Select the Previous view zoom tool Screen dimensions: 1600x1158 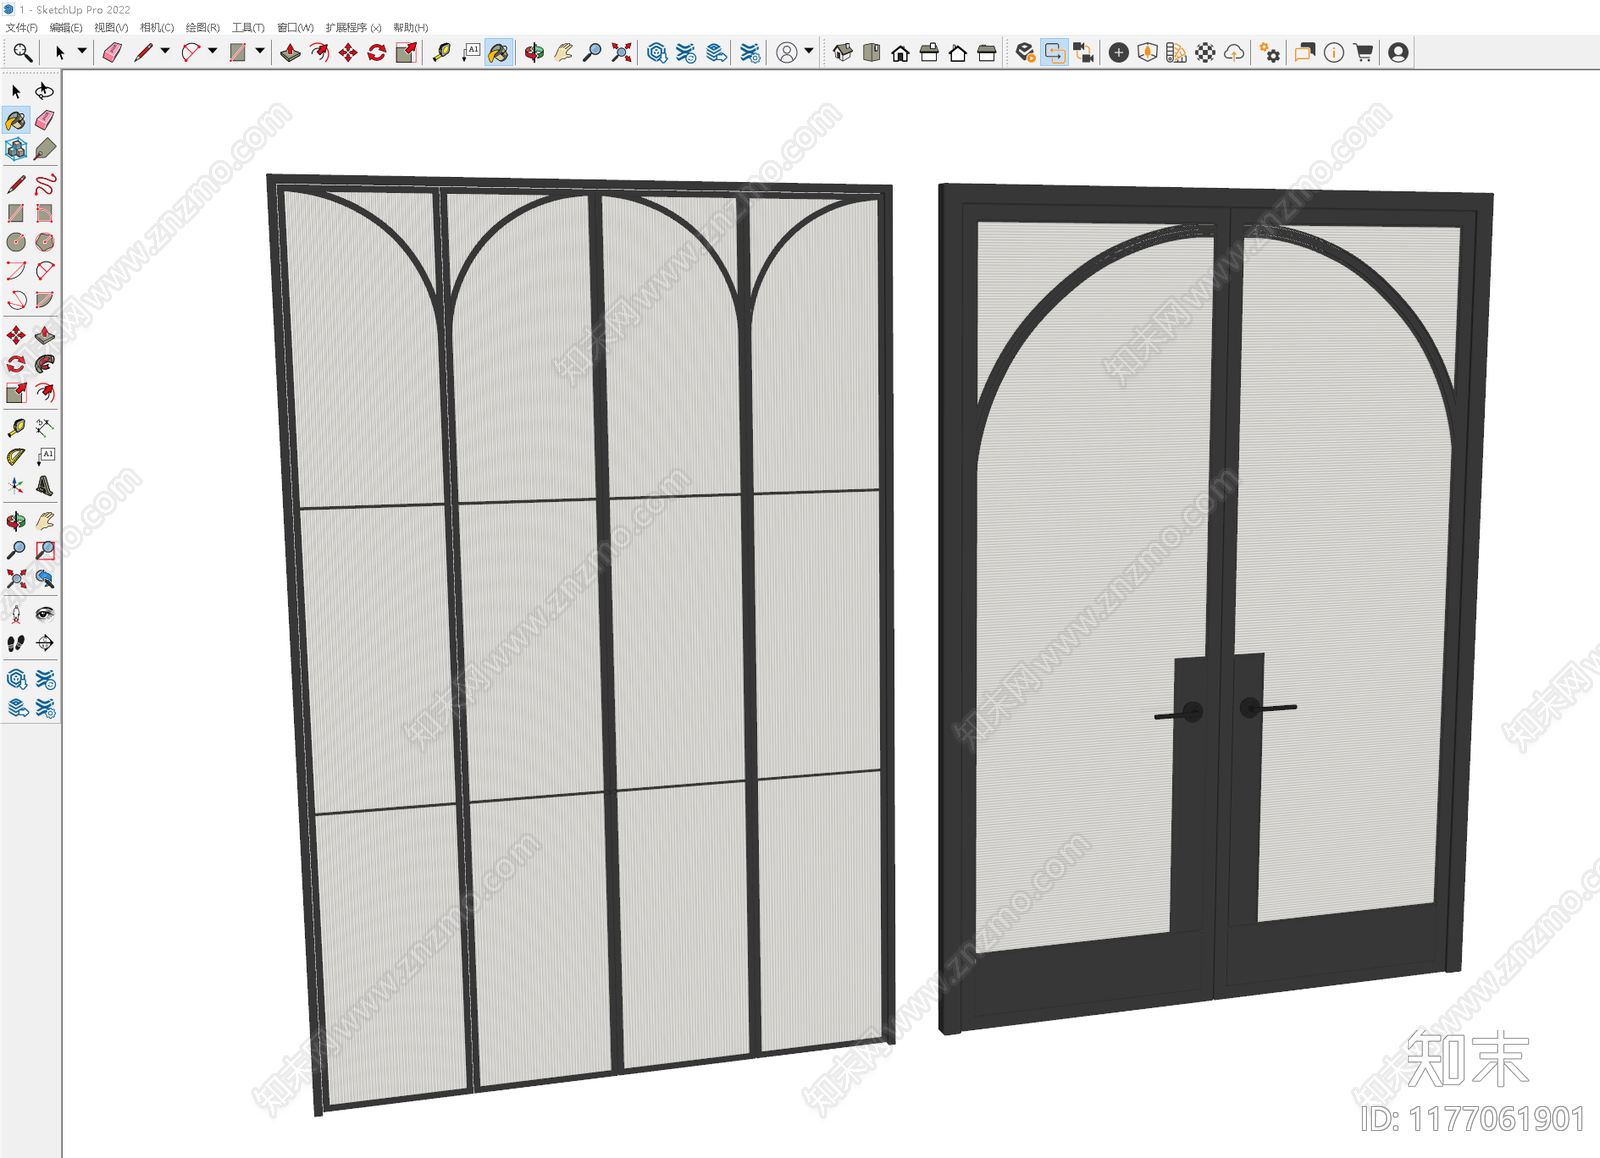click(45, 579)
